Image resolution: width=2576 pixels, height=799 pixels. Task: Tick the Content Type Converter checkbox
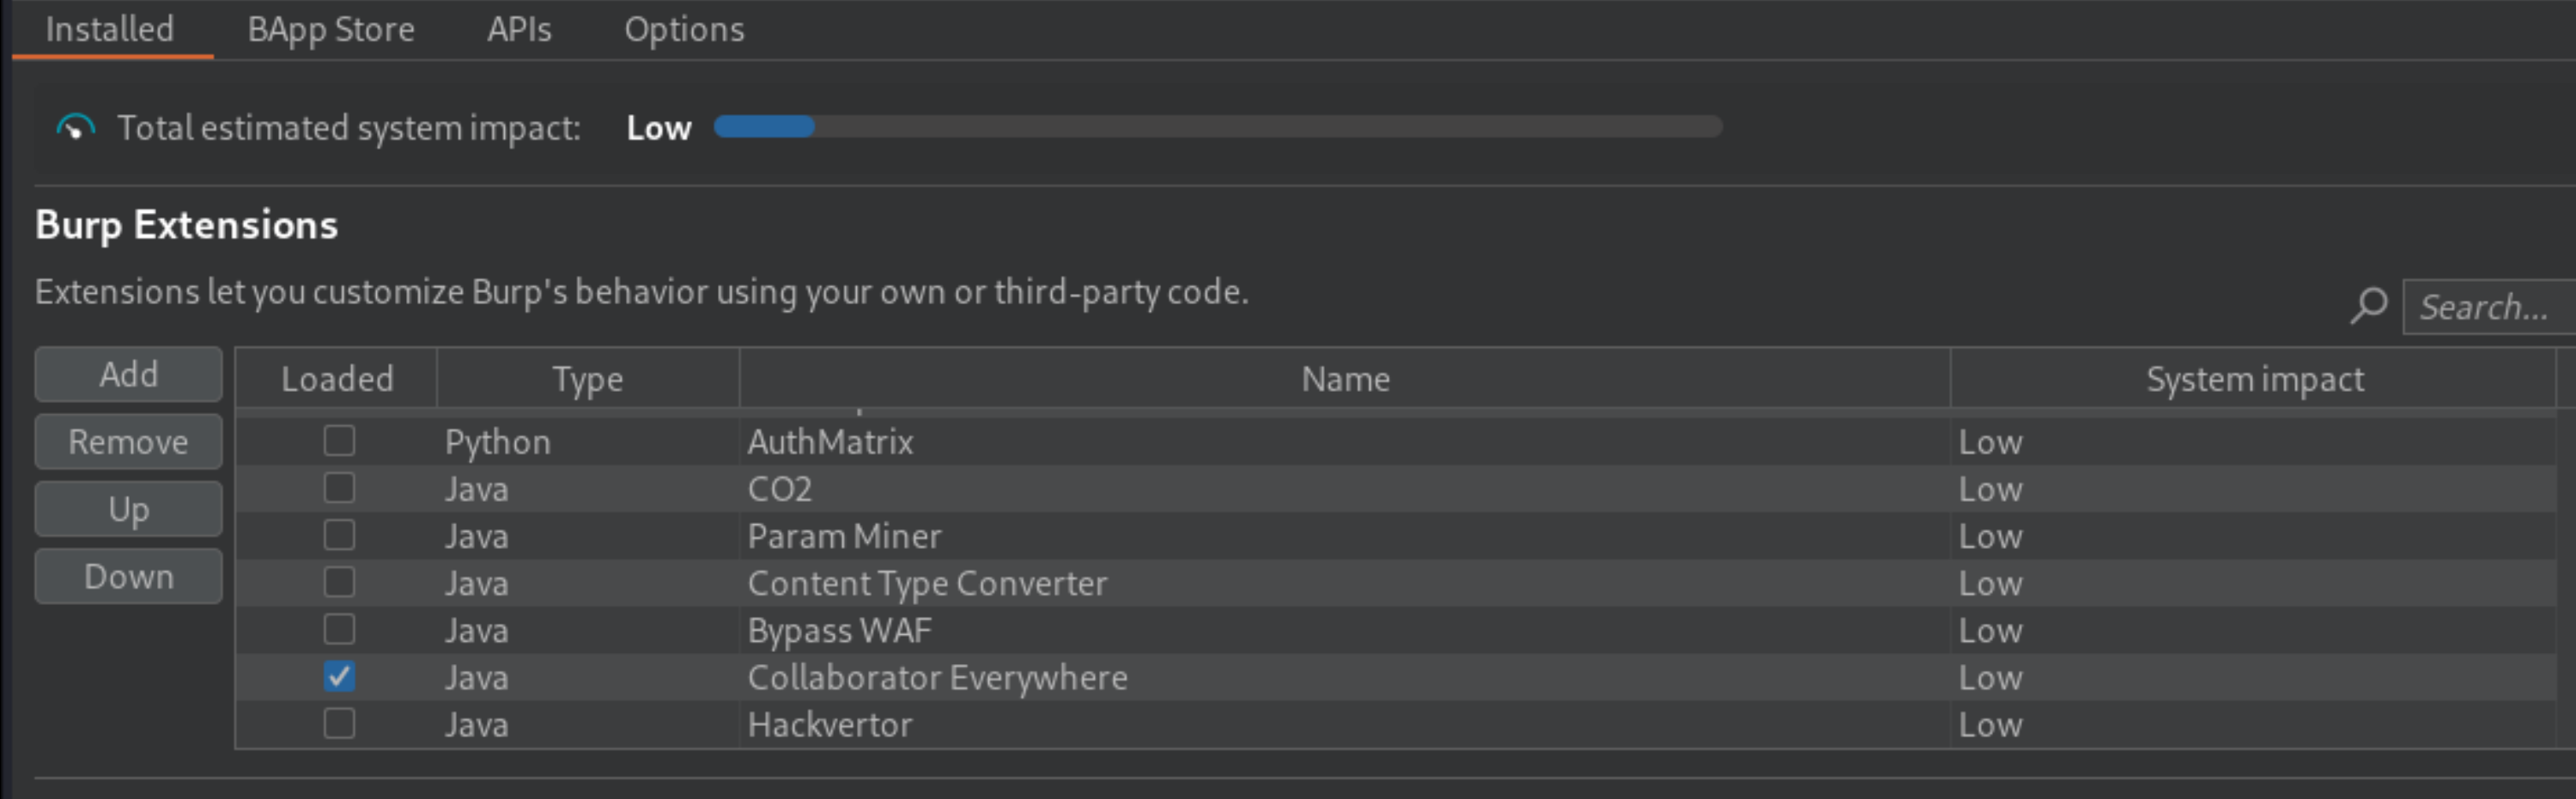(x=339, y=582)
